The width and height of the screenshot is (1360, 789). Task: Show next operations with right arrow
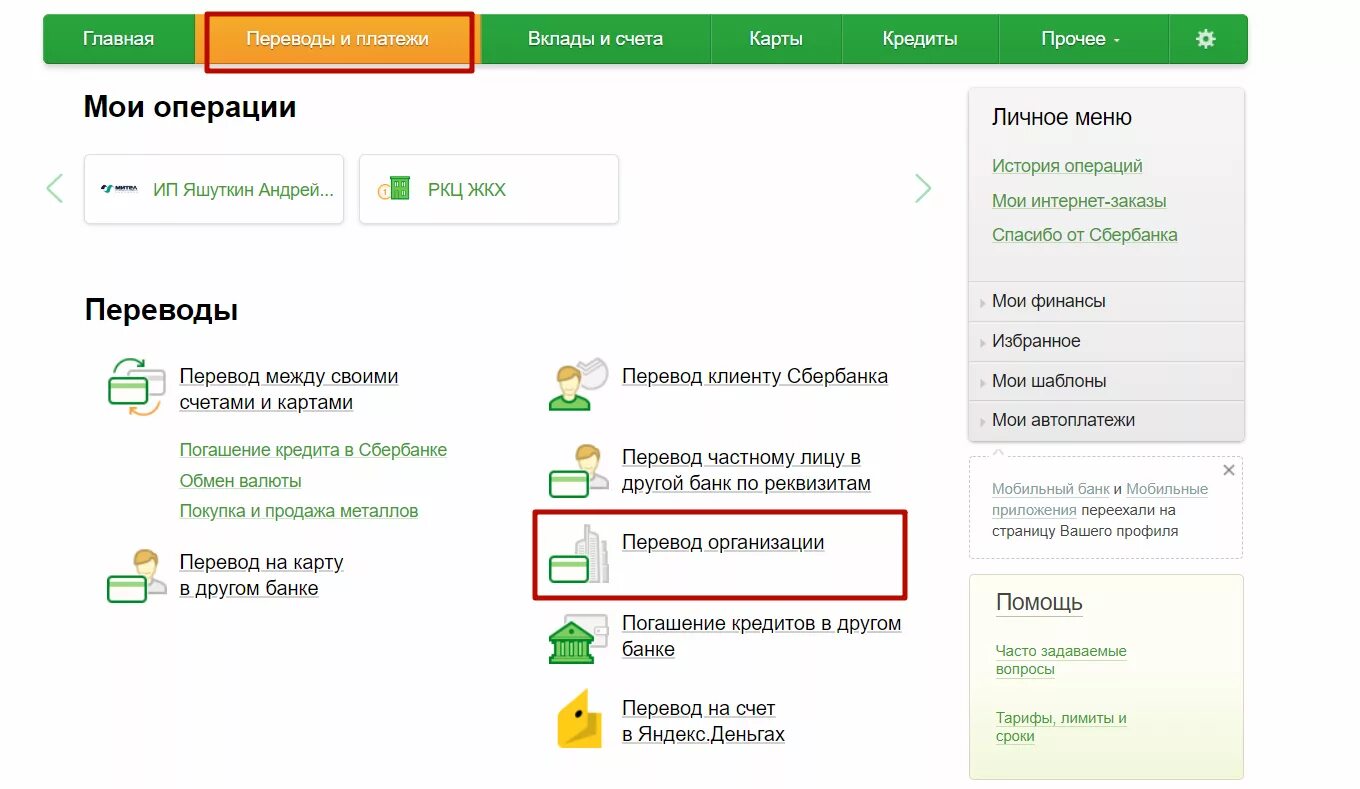point(923,188)
